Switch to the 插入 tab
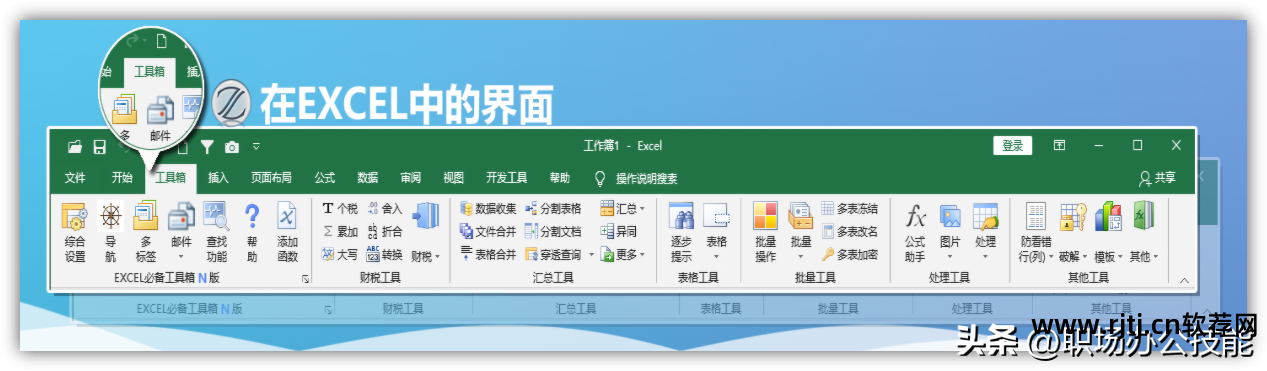 (x=218, y=178)
